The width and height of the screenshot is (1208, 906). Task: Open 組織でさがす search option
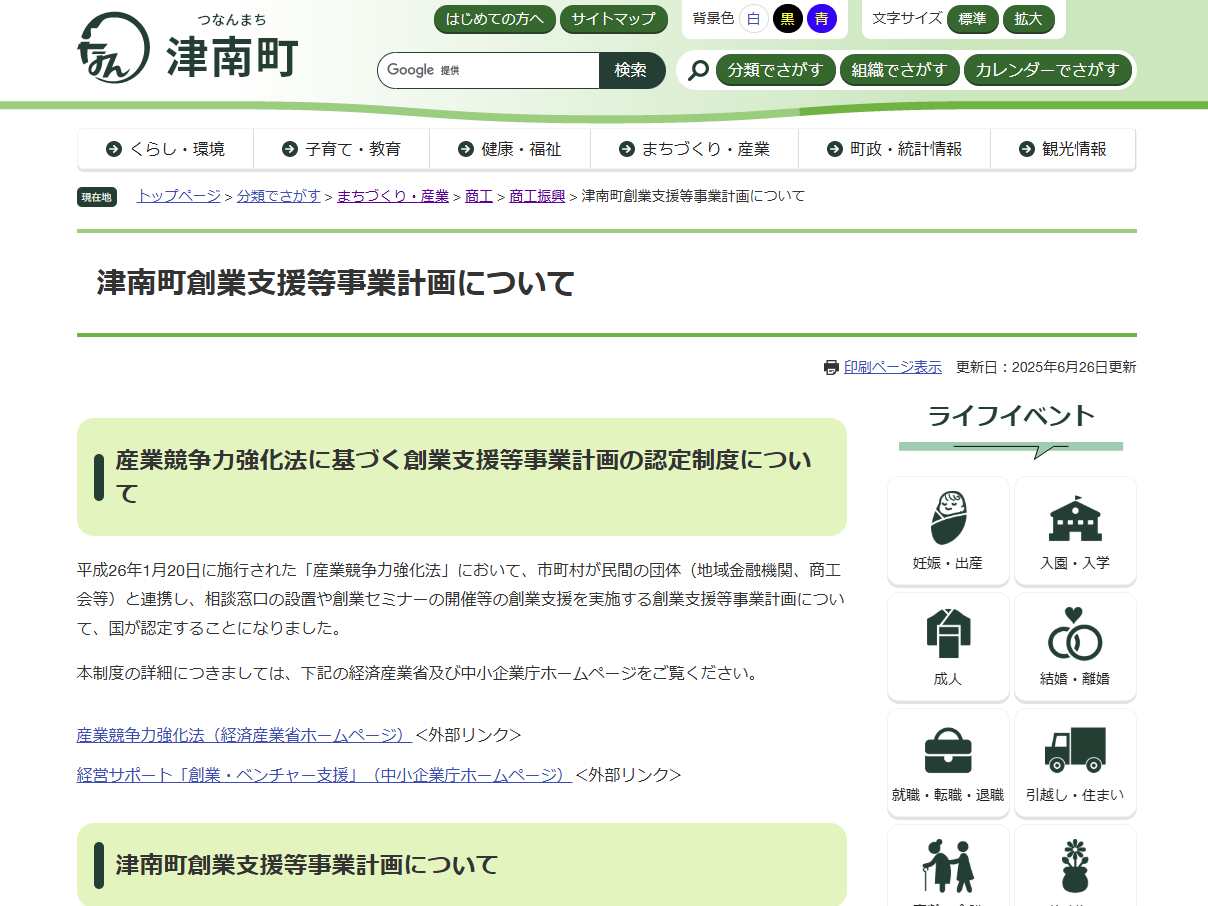(899, 70)
